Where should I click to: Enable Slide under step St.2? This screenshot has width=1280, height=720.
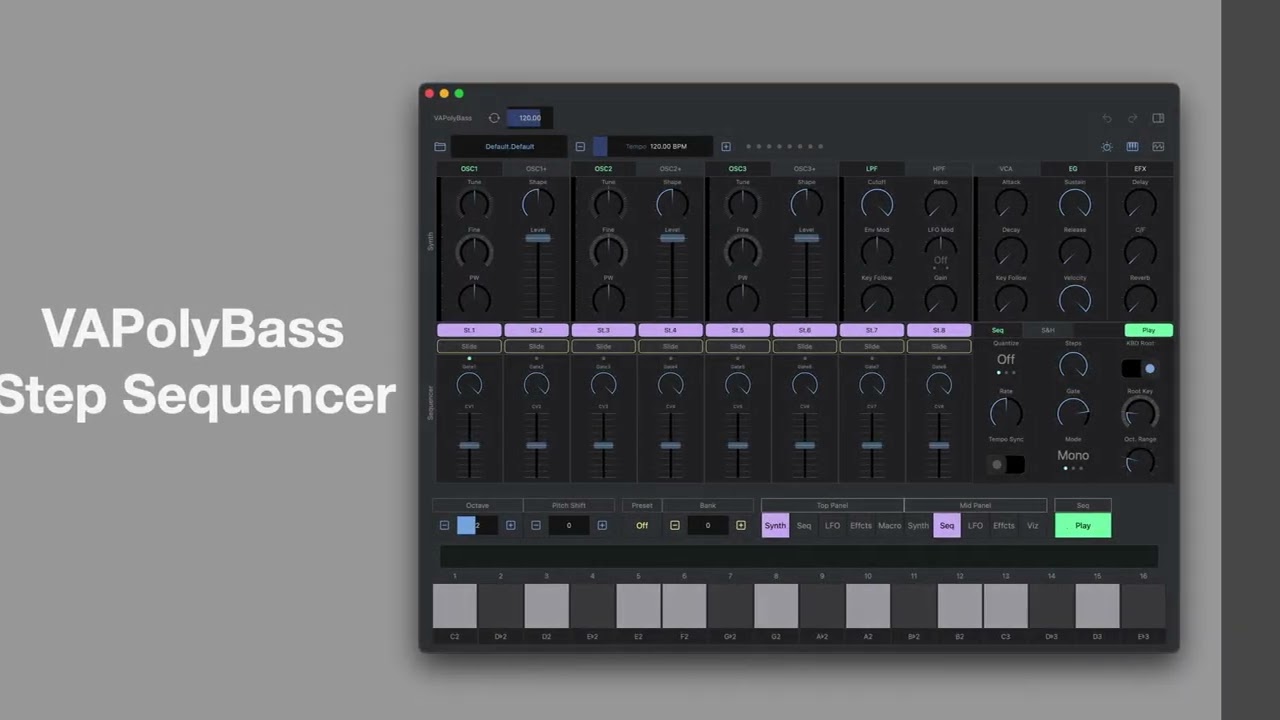536,346
